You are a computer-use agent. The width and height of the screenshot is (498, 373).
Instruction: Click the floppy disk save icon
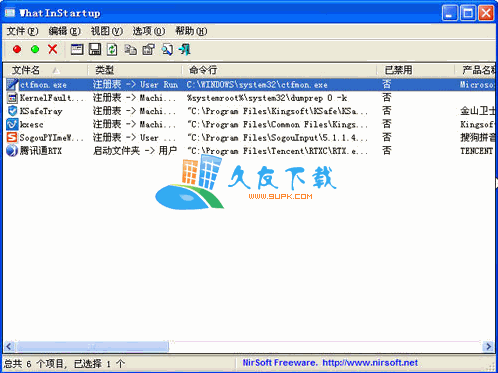pyautogui.click(x=95, y=49)
